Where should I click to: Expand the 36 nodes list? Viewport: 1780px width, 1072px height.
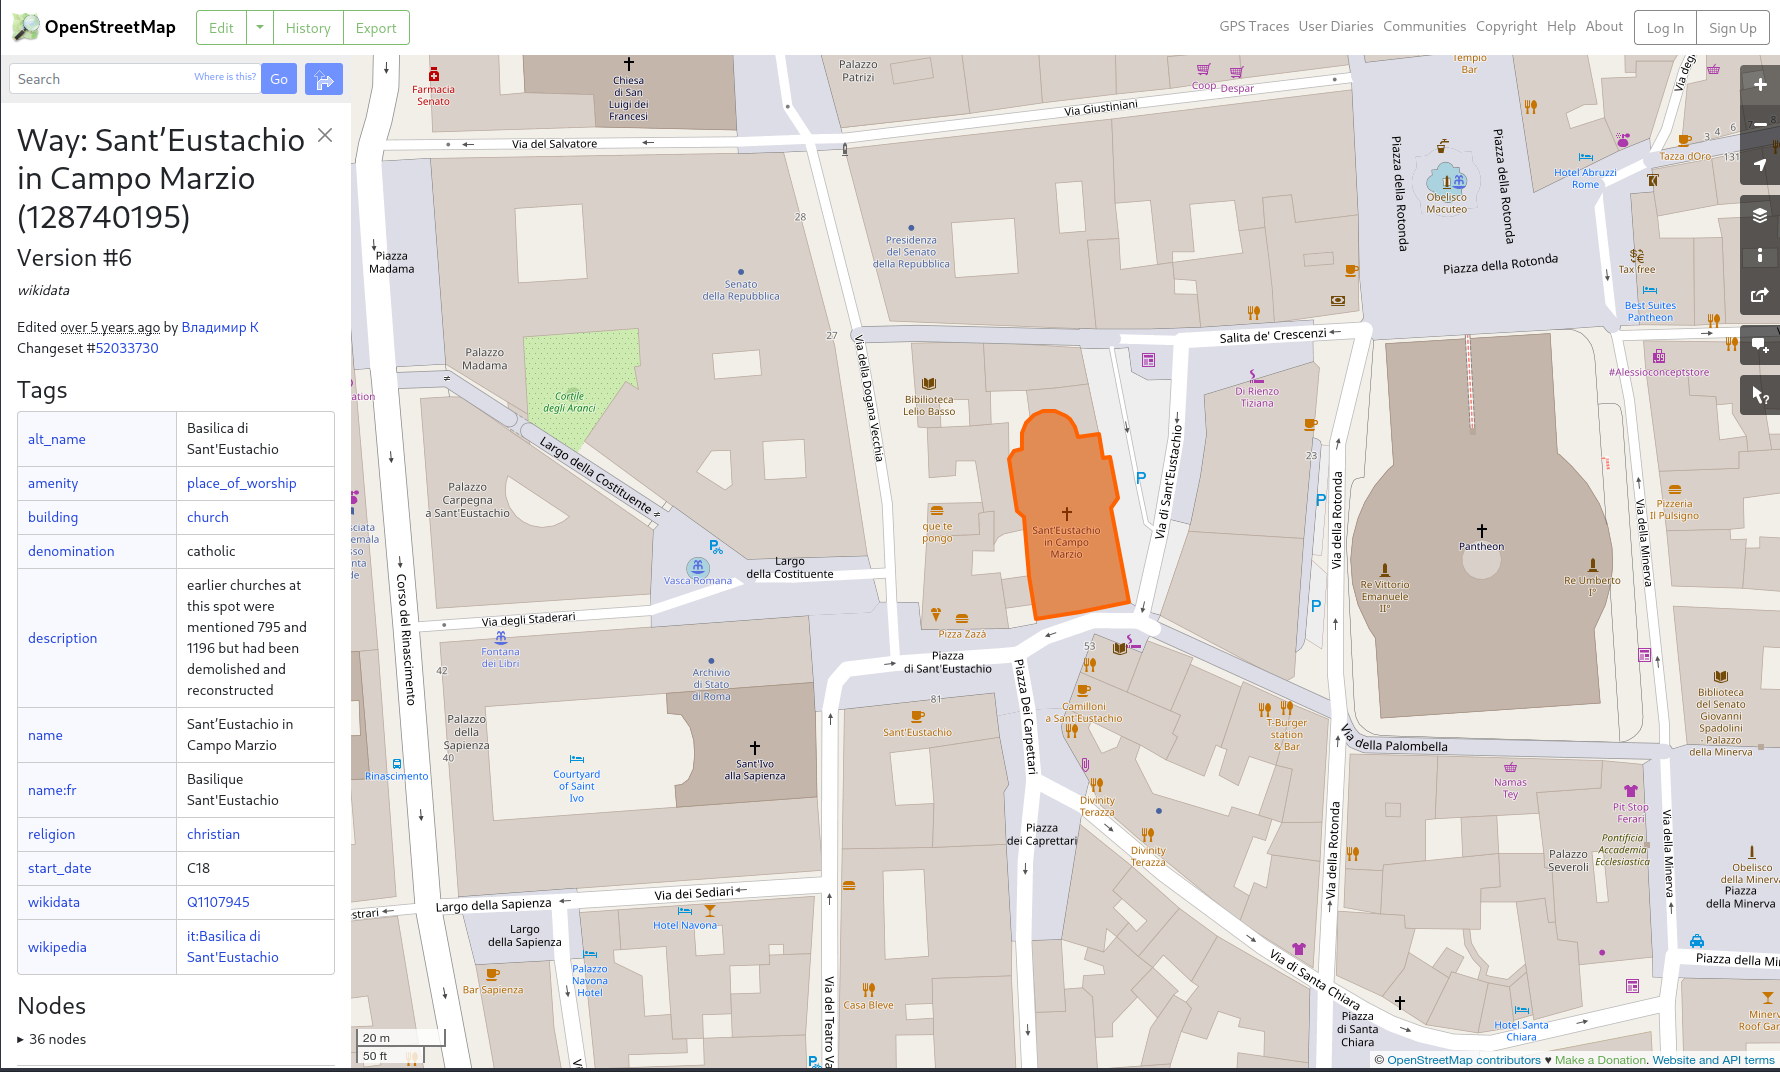52,1039
